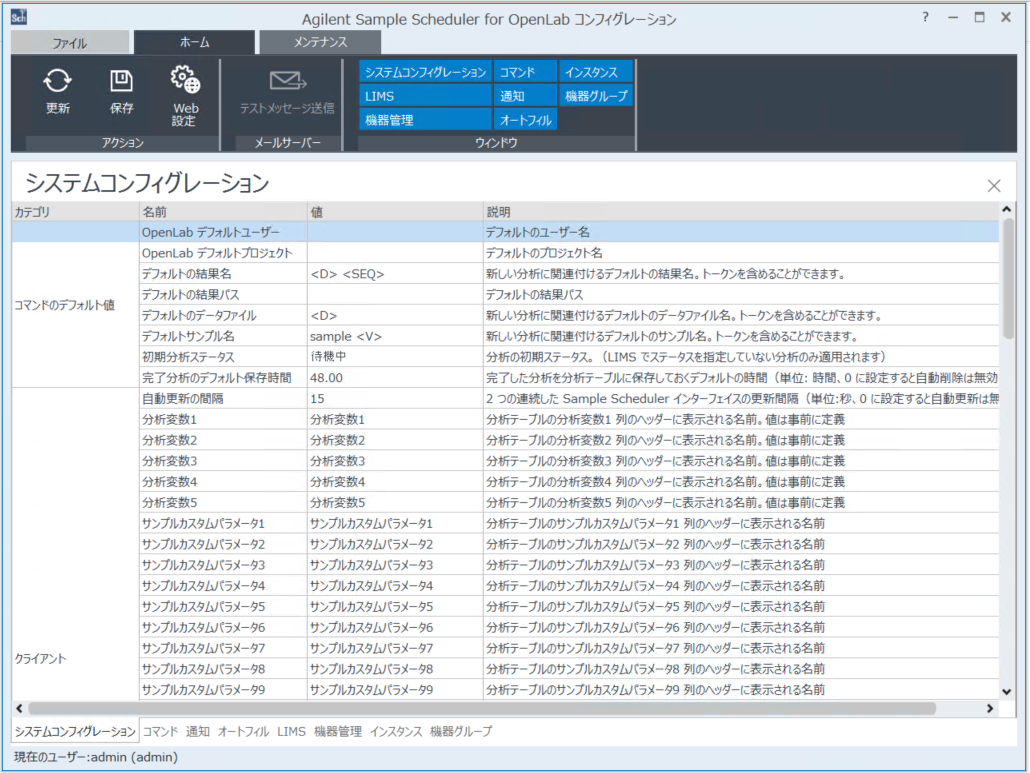This screenshot has width=1030, height=773.
Task: Click the デフォルトのユーザー名 description cell
Action: [x=741, y=232]
